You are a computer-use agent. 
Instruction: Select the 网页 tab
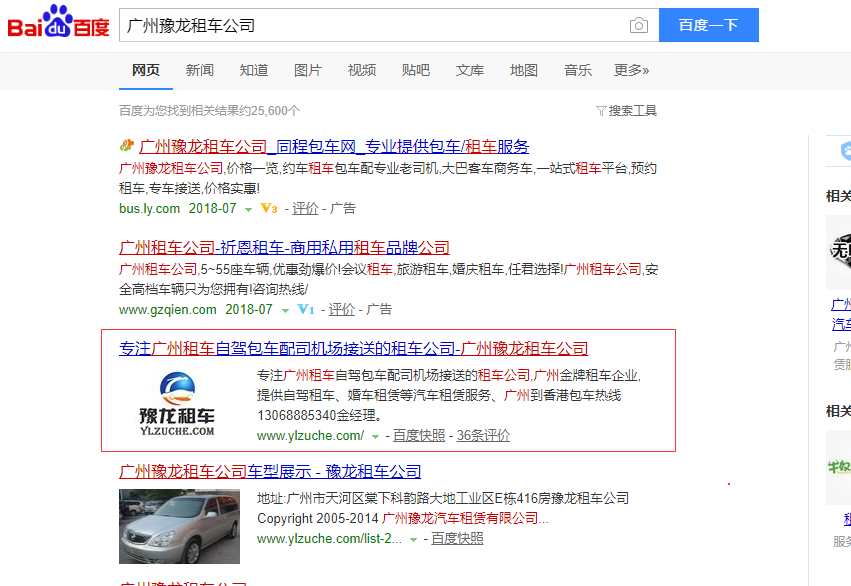coord(145,70)
